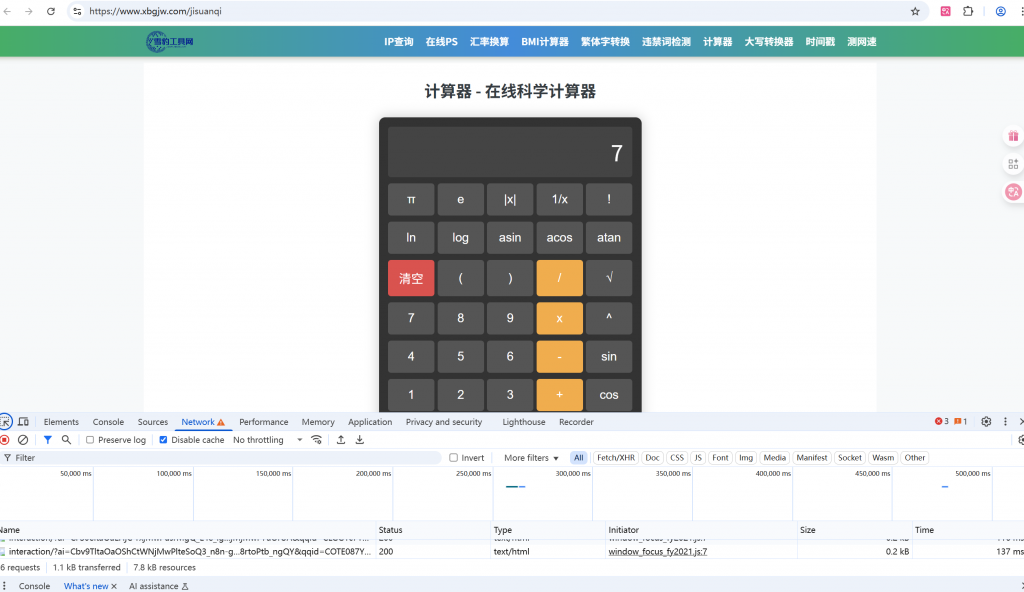The width and height of the screenshot is (1024, 592).
Task: Click the export HAR download icon
Action: [x=360, y=440]
